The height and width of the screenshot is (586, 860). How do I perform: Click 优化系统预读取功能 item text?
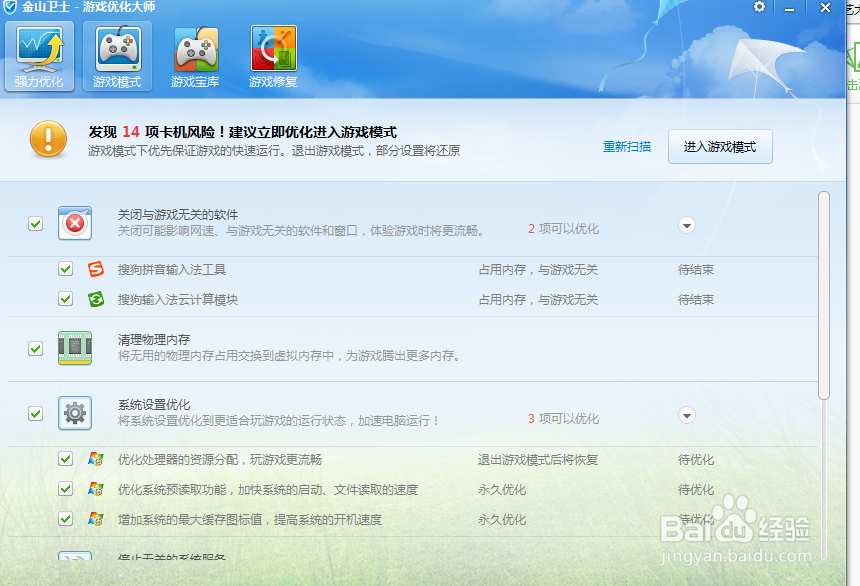268,489
